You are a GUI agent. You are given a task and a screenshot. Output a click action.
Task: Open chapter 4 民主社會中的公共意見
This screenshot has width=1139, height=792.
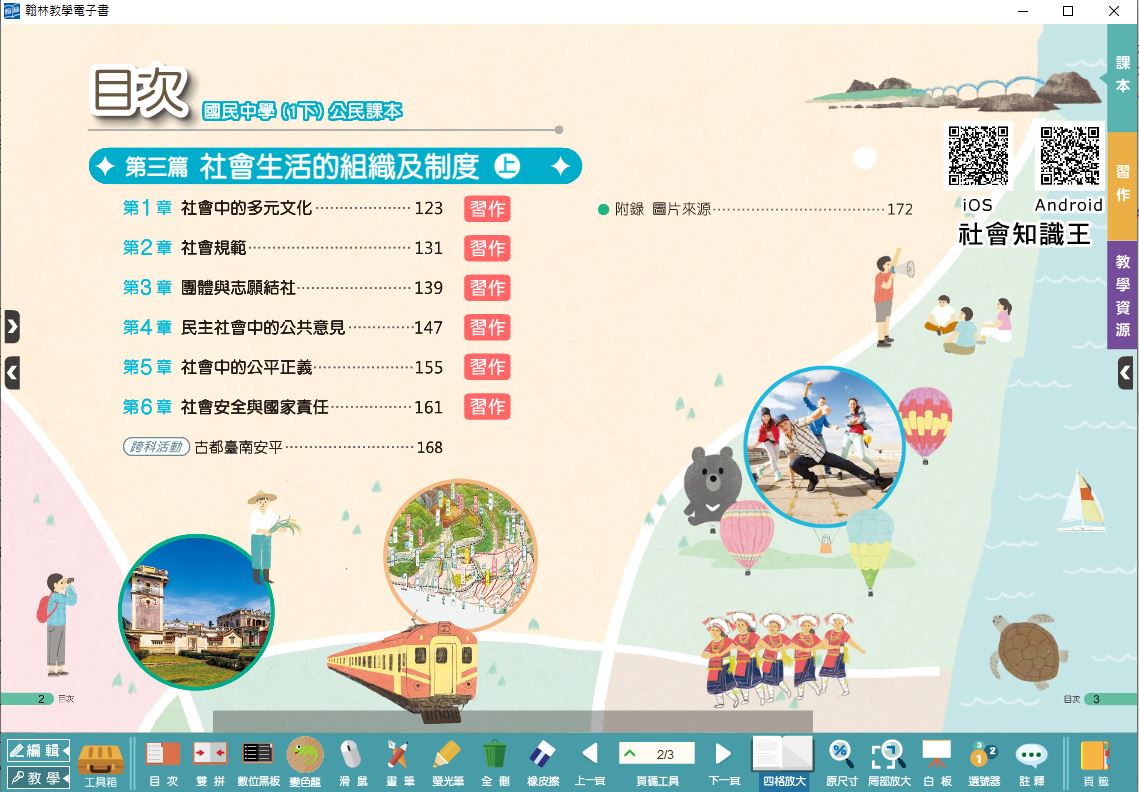coord(263,327)
